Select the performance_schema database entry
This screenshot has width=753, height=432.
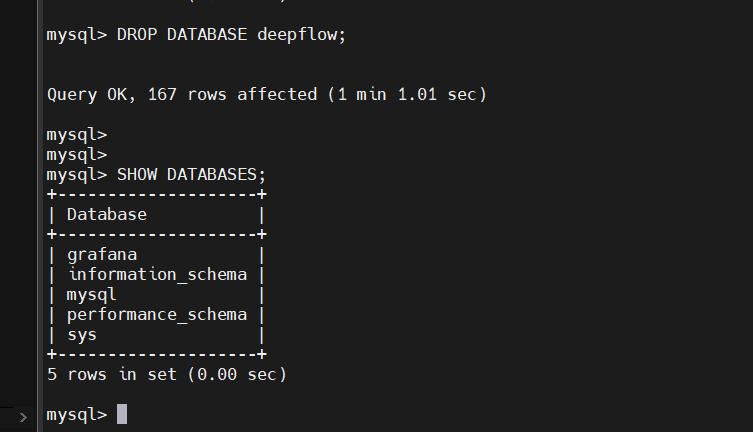[157, 315]
